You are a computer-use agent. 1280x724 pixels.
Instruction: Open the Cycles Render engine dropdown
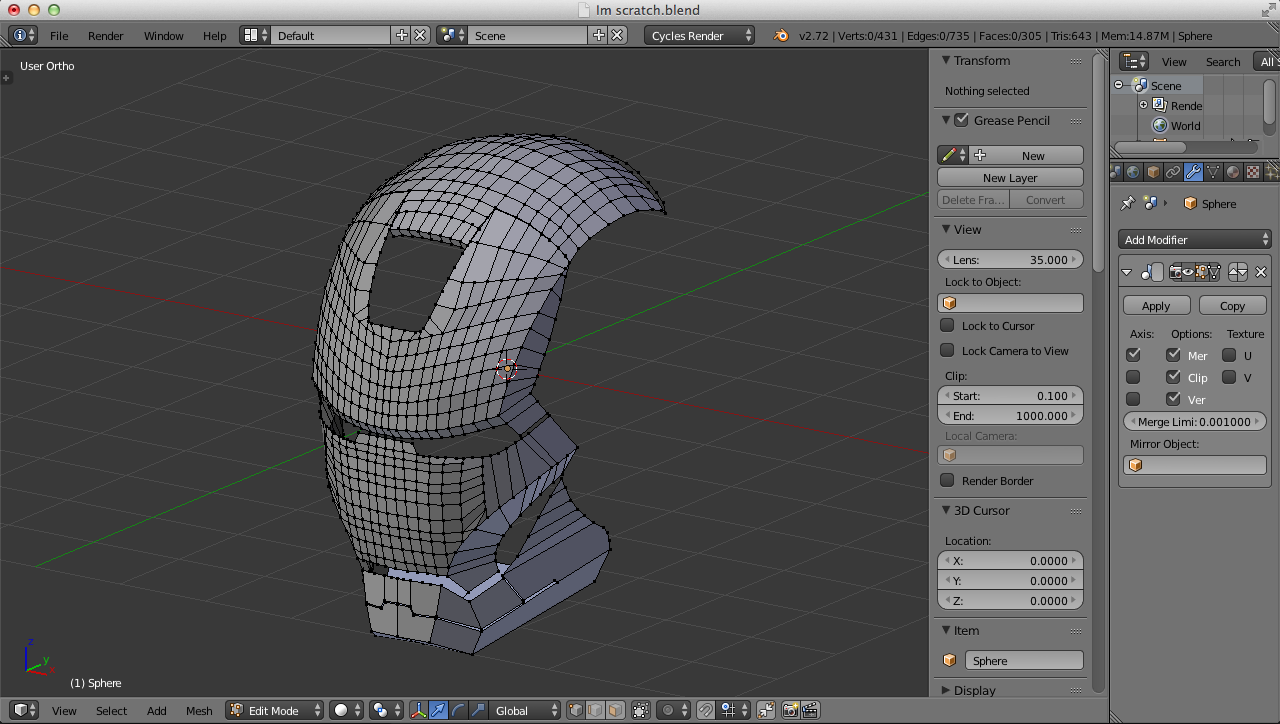pos(700,35)
